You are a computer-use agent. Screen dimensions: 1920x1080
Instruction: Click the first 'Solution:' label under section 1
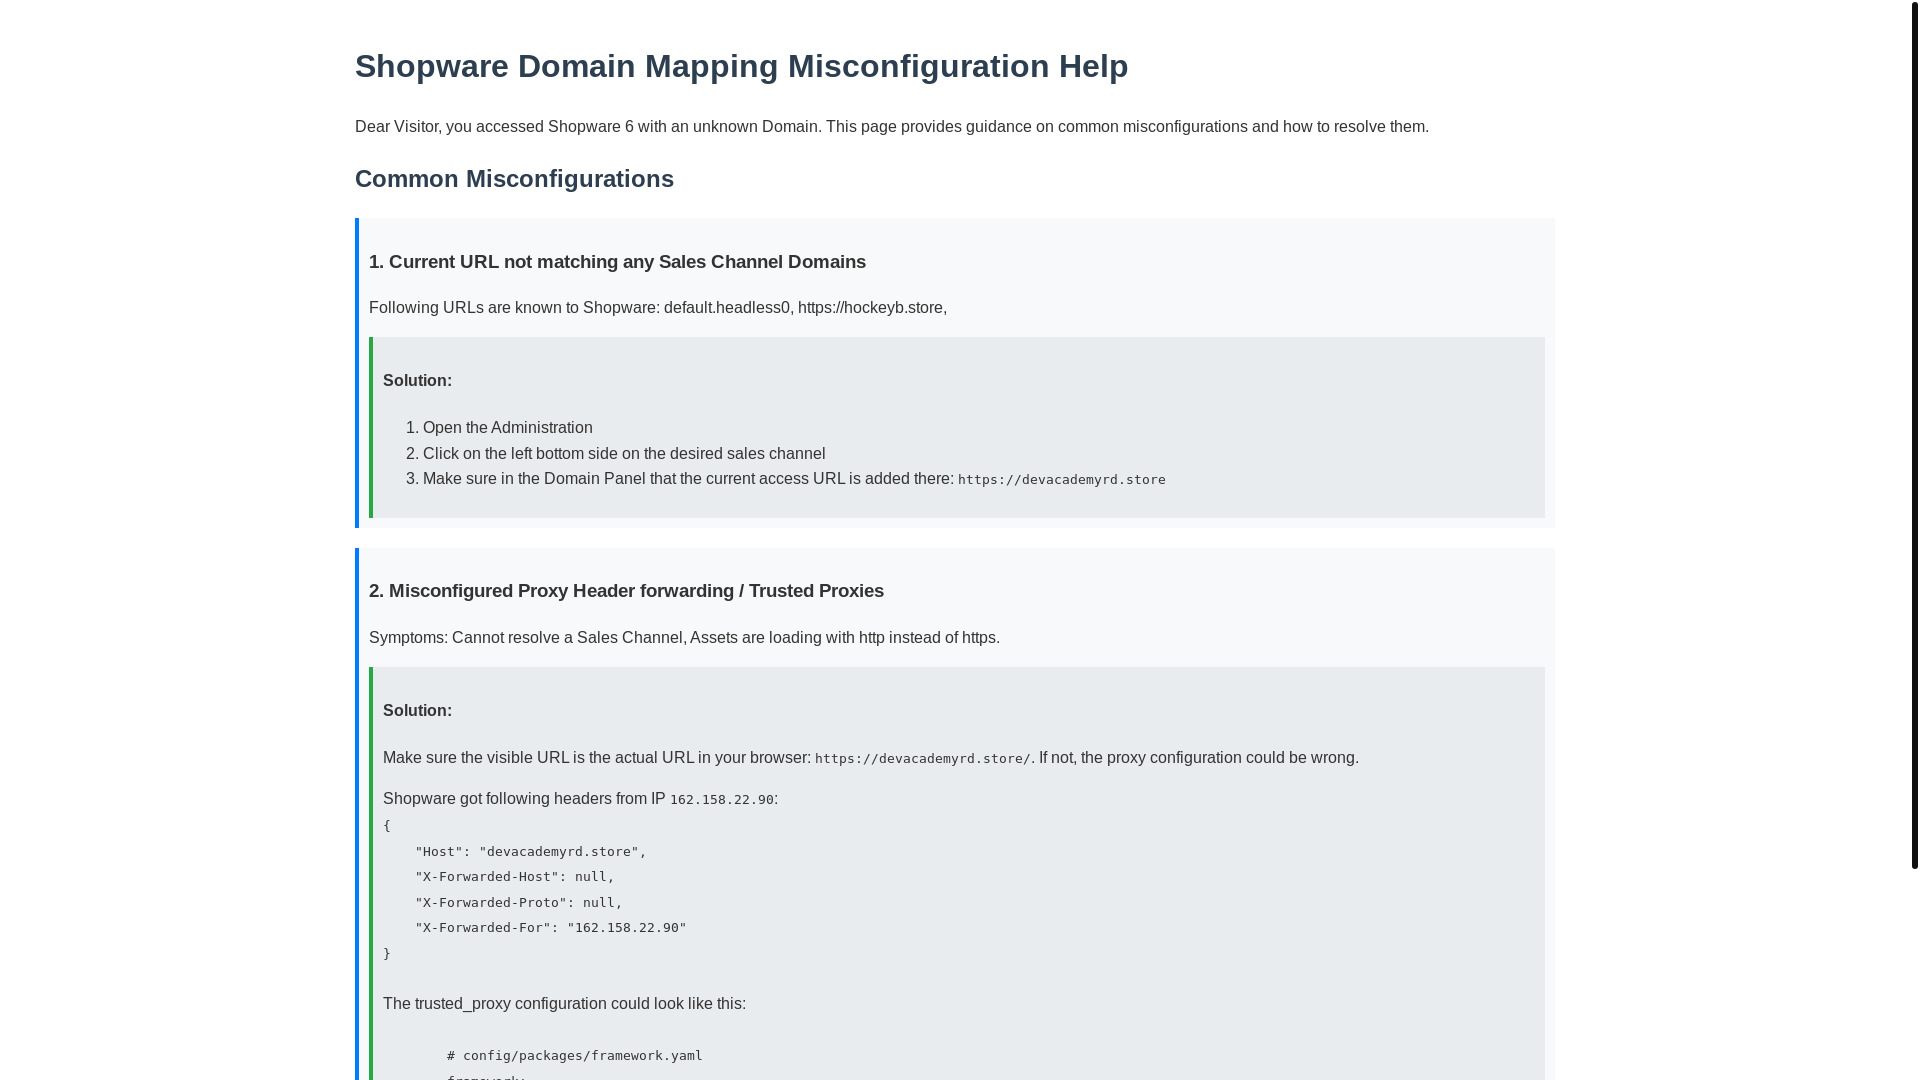click(417, 381)
